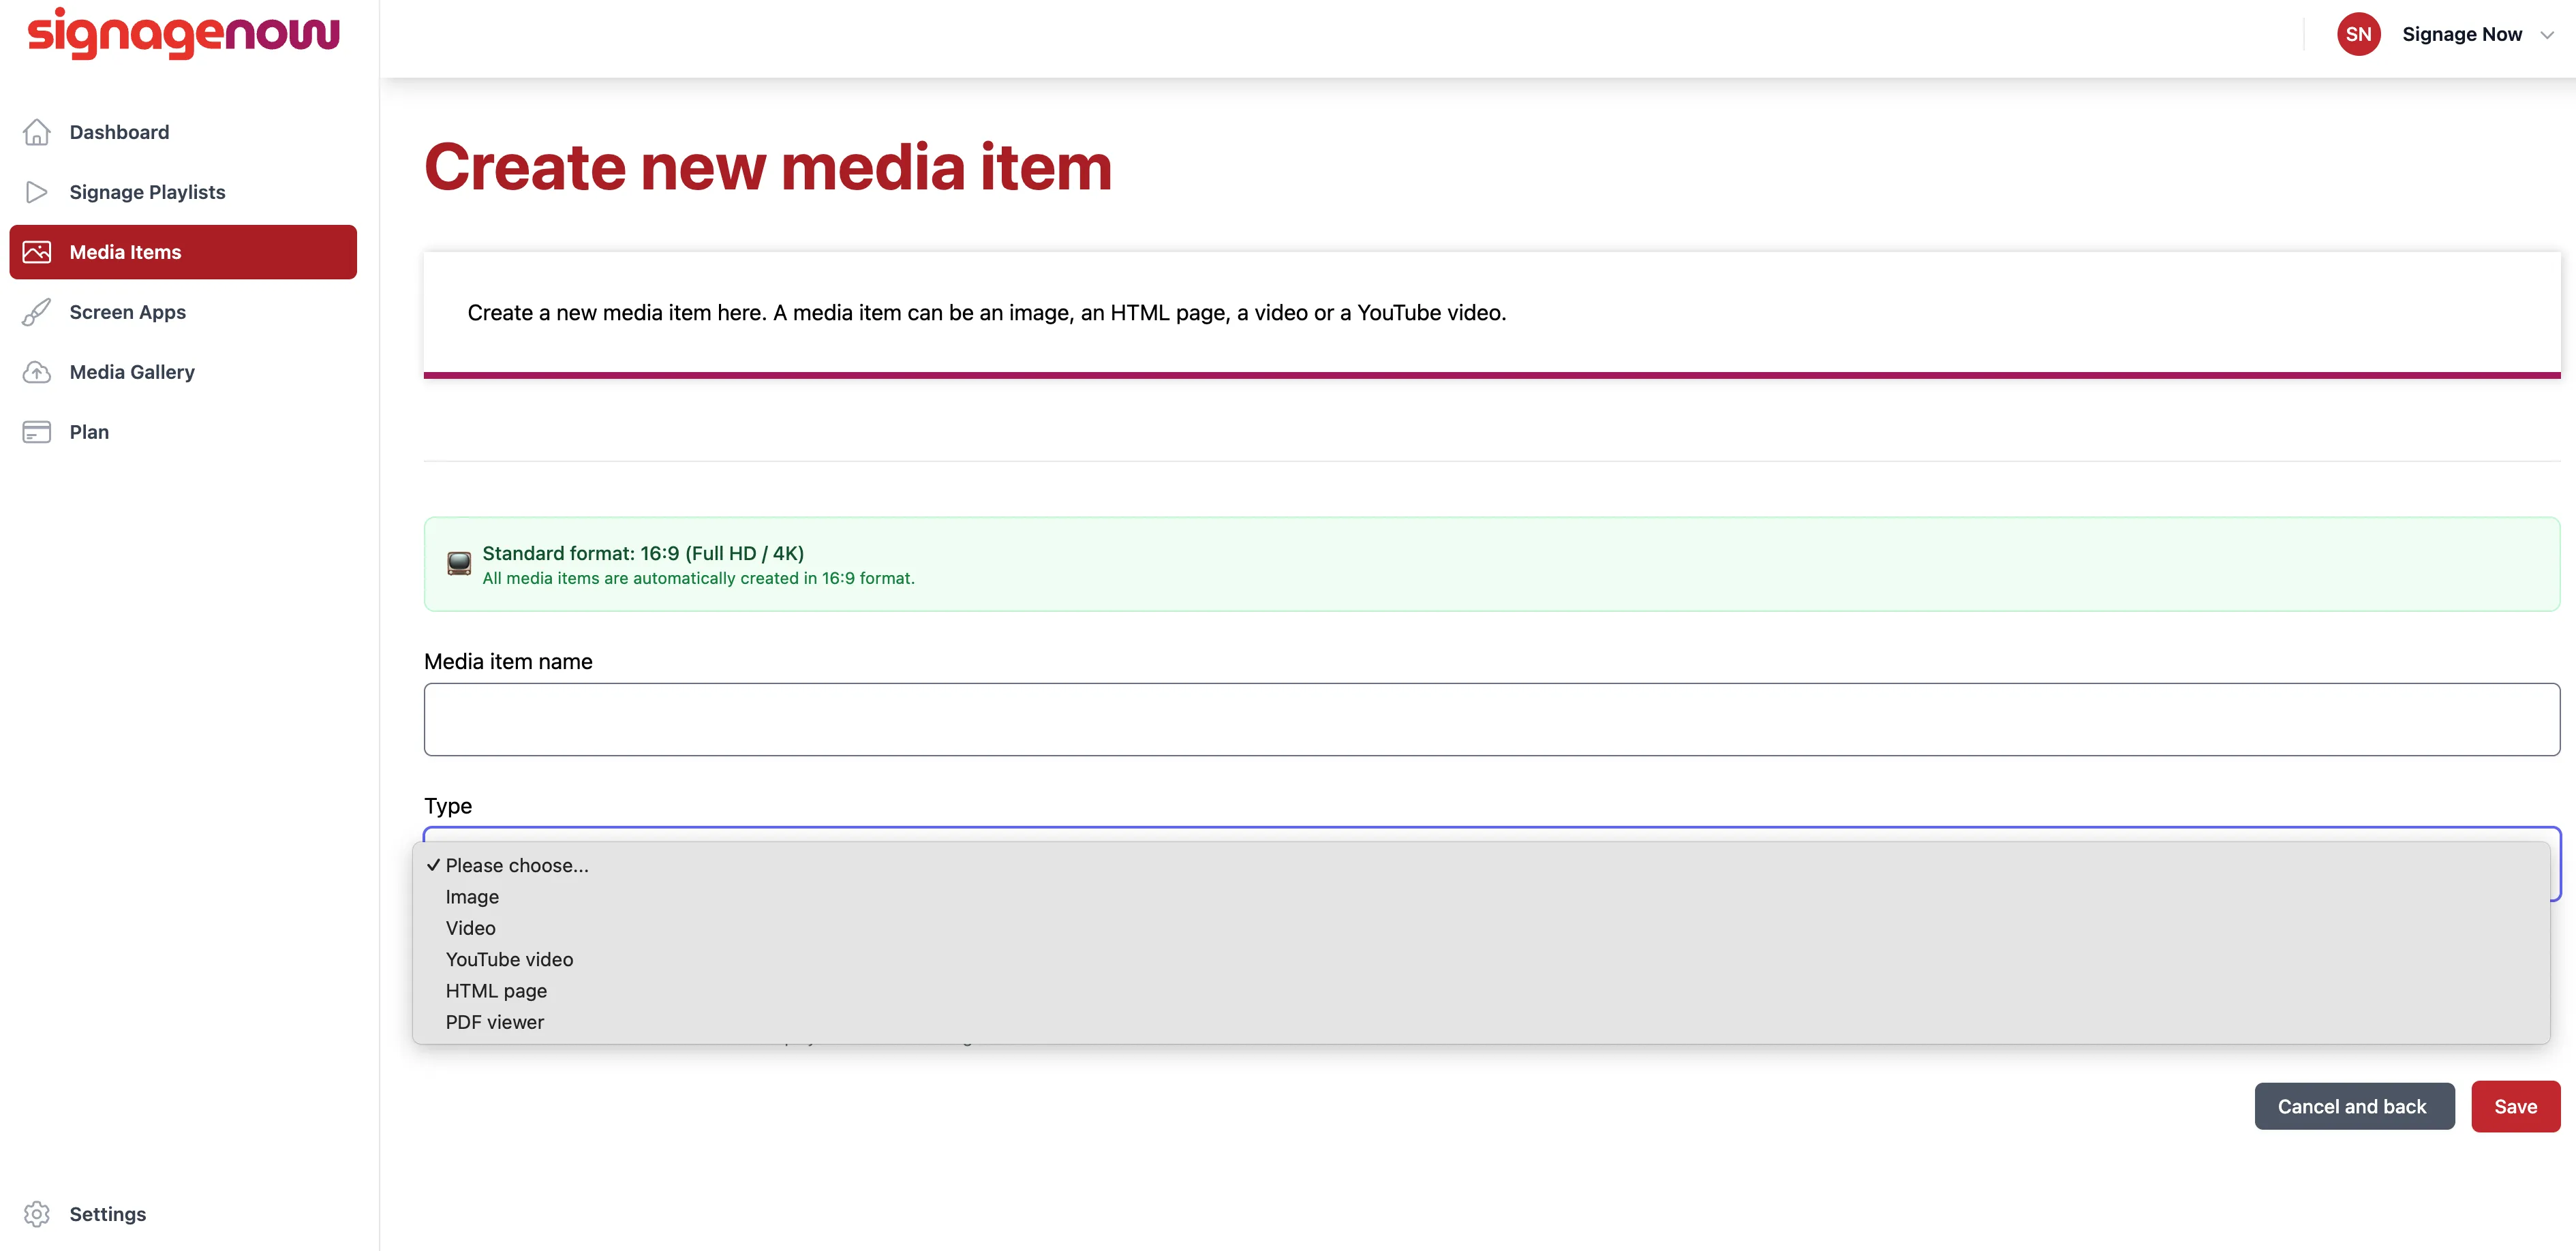Save the new media item
Image resolution: width=2576 pixels, height=1251 pixels.
2515,1107
